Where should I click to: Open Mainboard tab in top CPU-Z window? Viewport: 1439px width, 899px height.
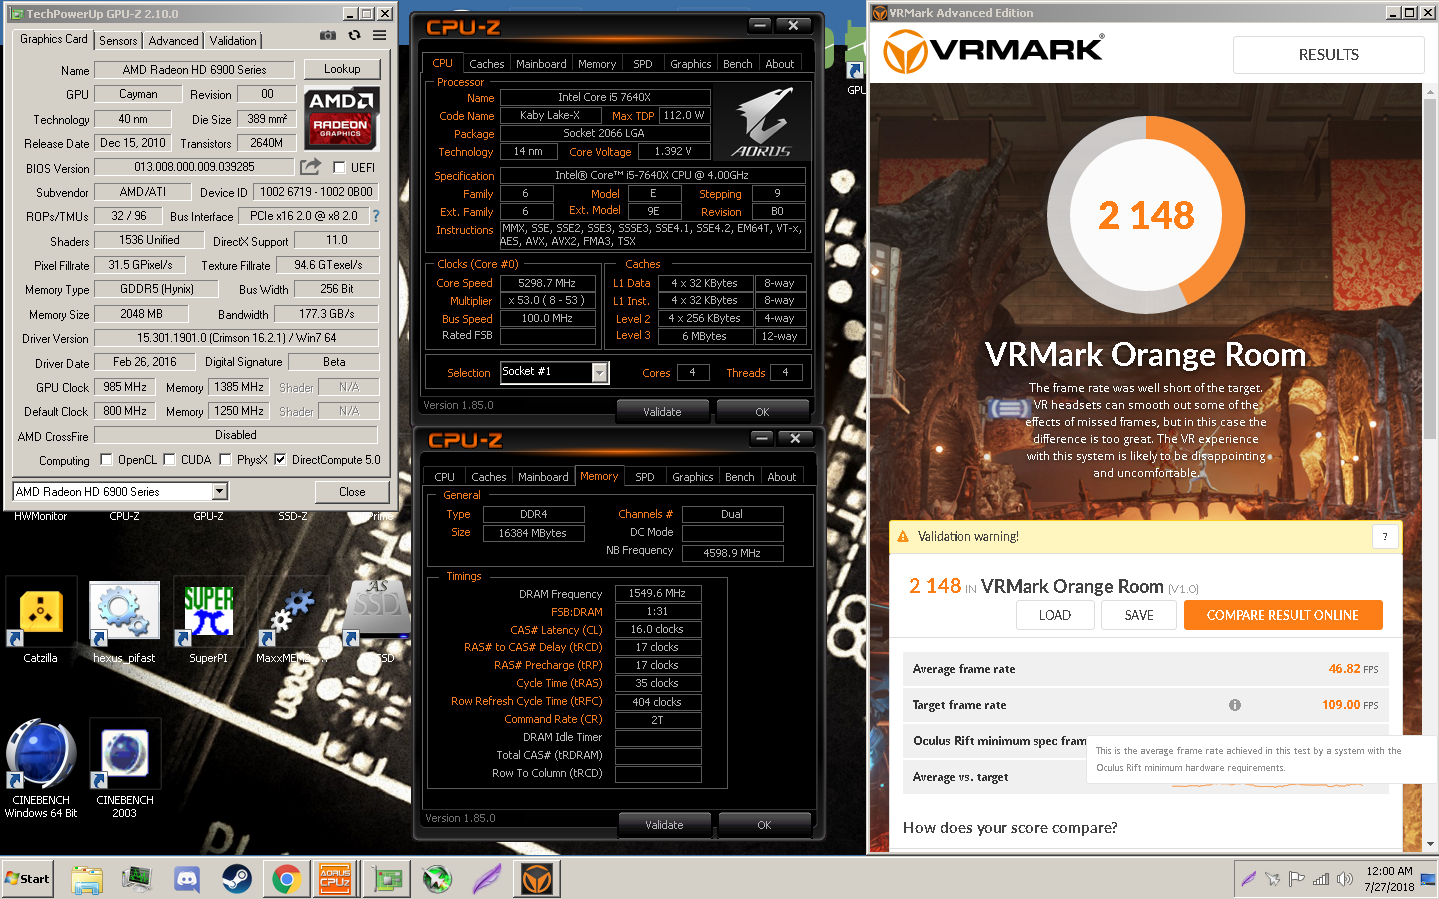[x=541, y=64]
